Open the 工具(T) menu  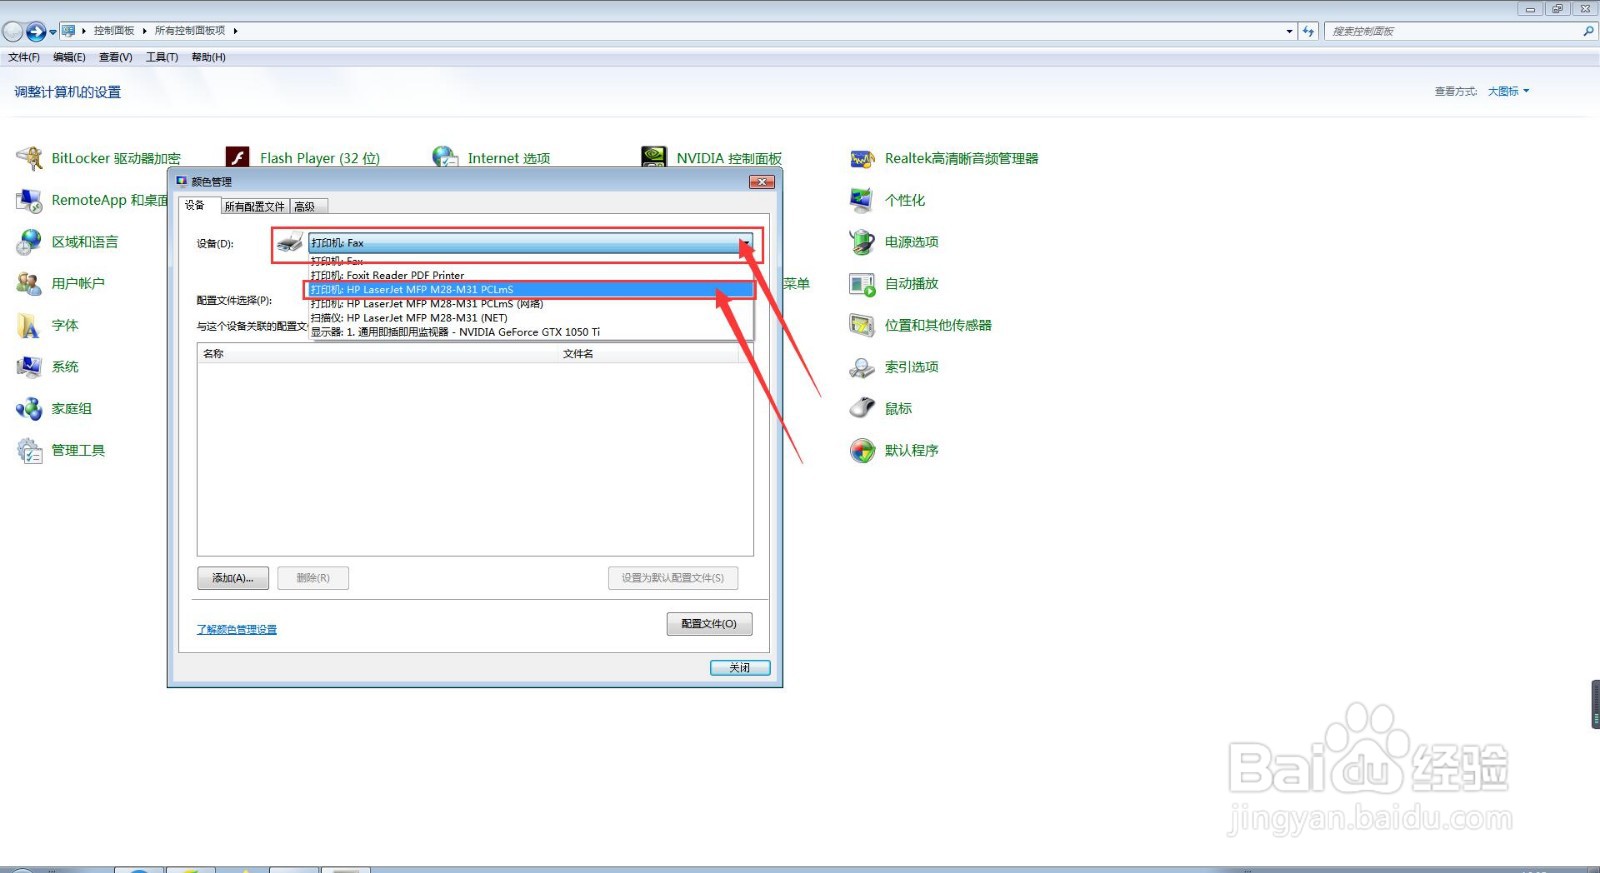(162, 57)
